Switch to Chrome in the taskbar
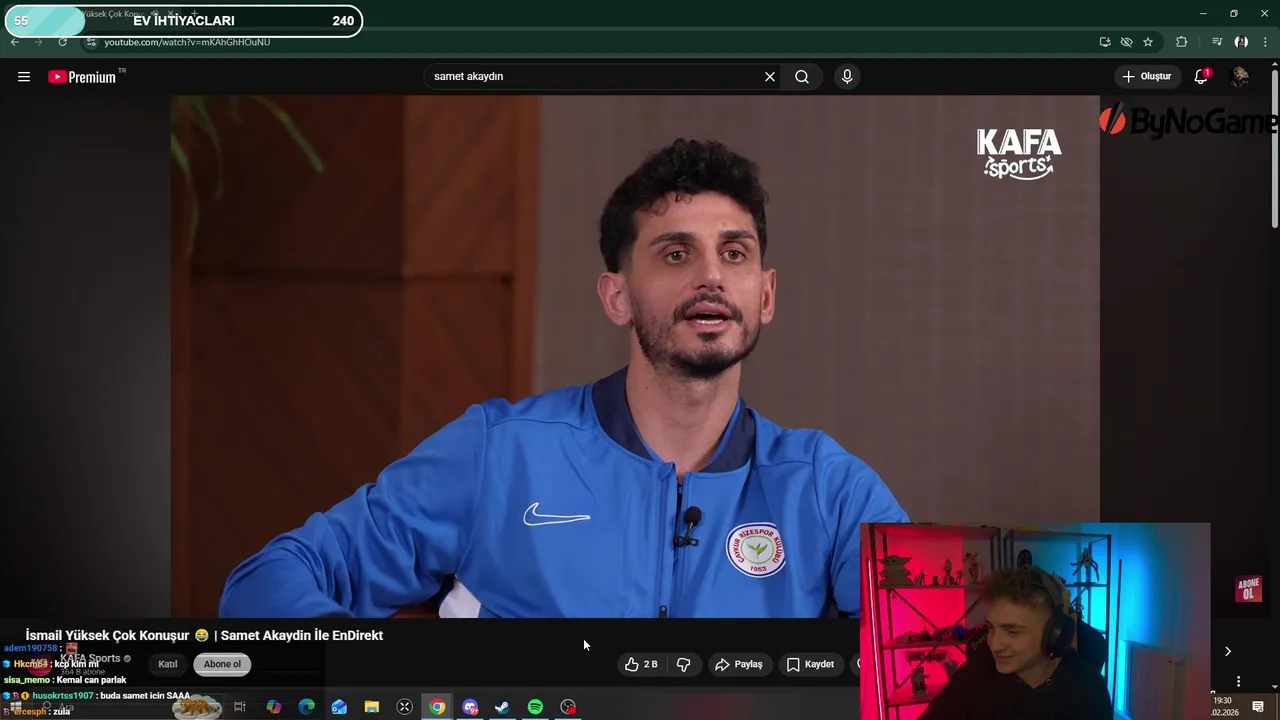The height and width of the screenshot is (720, 1280). pyautogui.click(x=437, y=707)
